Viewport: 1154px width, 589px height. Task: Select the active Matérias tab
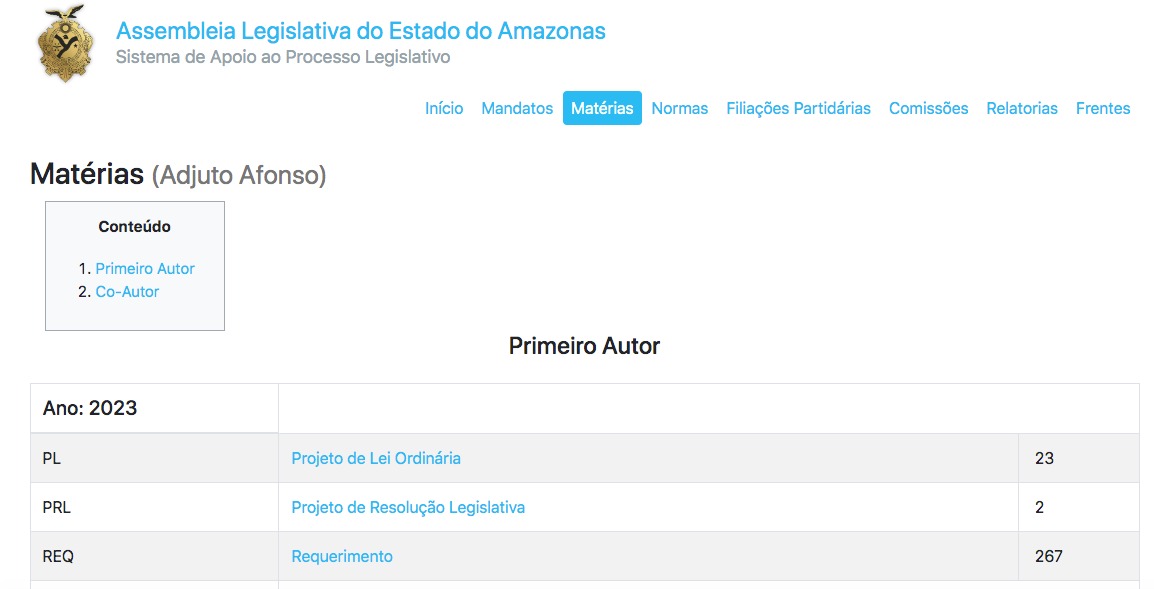point(602,108)
